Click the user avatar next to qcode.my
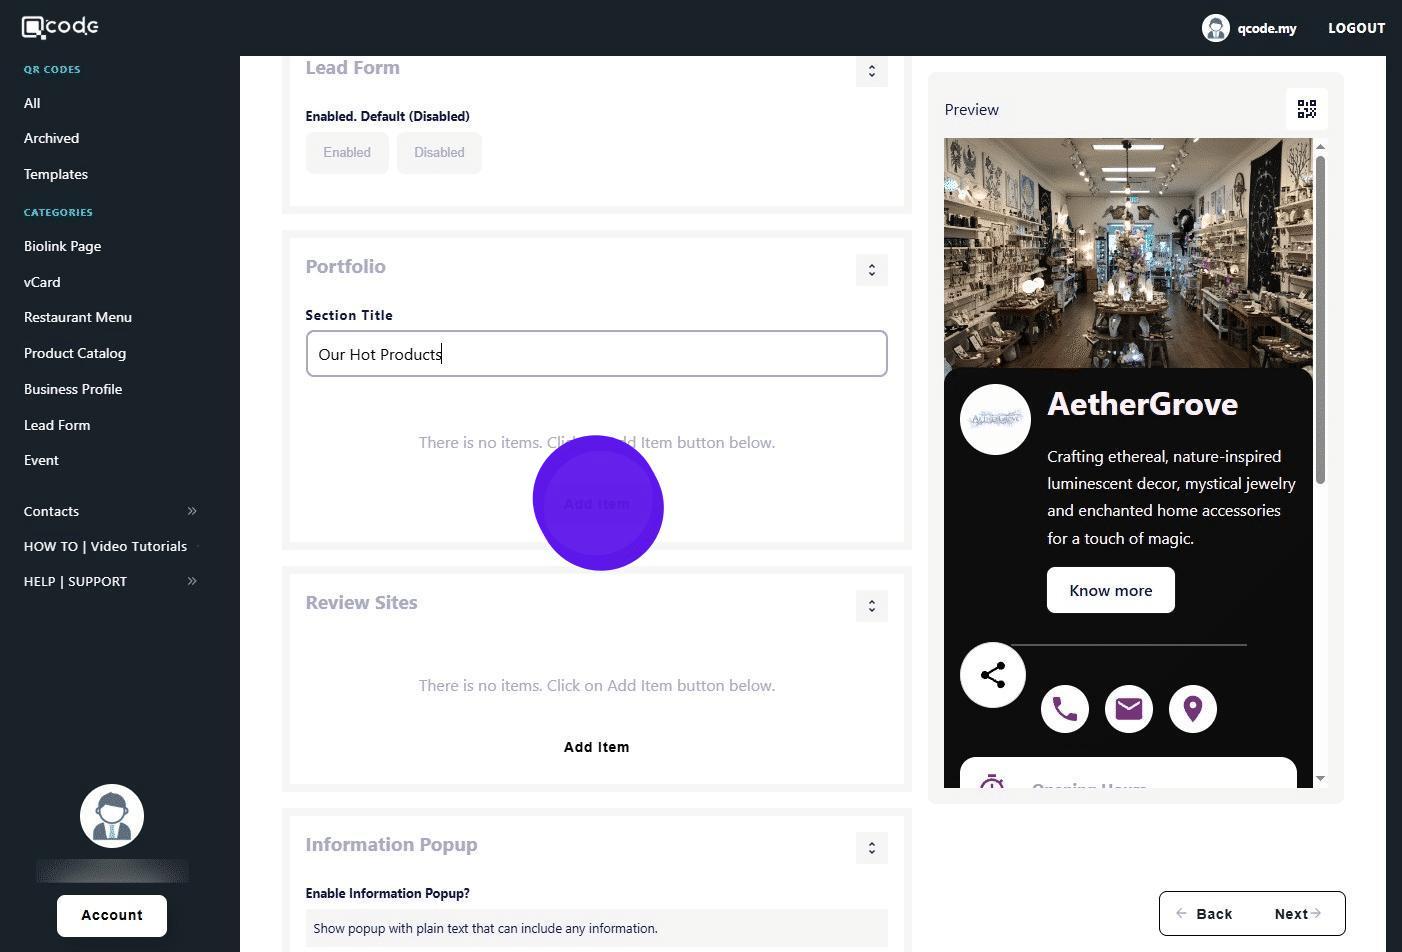 click(1215, 28)
